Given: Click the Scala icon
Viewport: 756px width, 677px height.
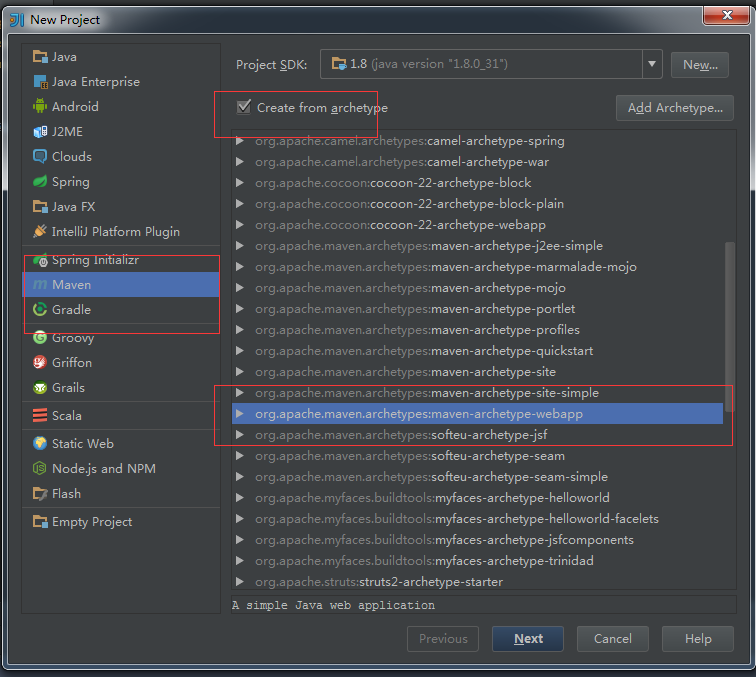Looking at the screenshot, I should tap(40, 416).
